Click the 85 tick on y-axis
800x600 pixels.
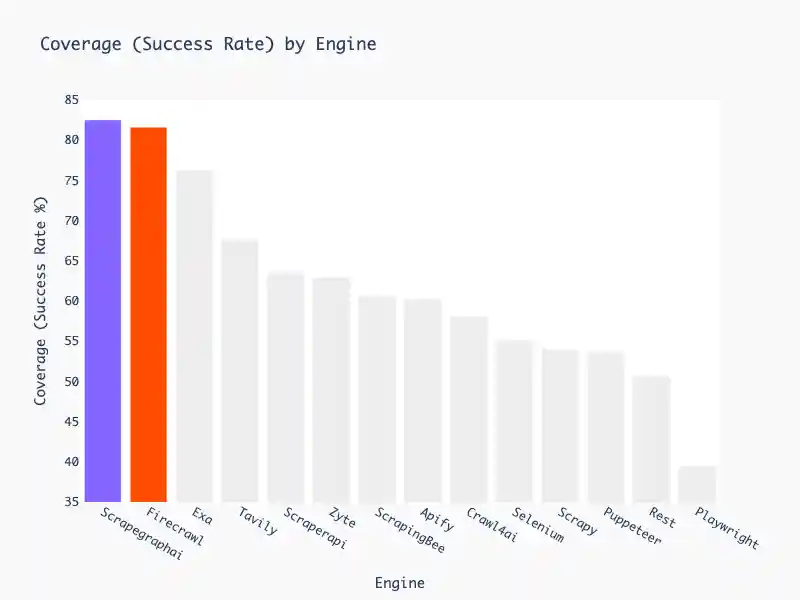point(71,100)
